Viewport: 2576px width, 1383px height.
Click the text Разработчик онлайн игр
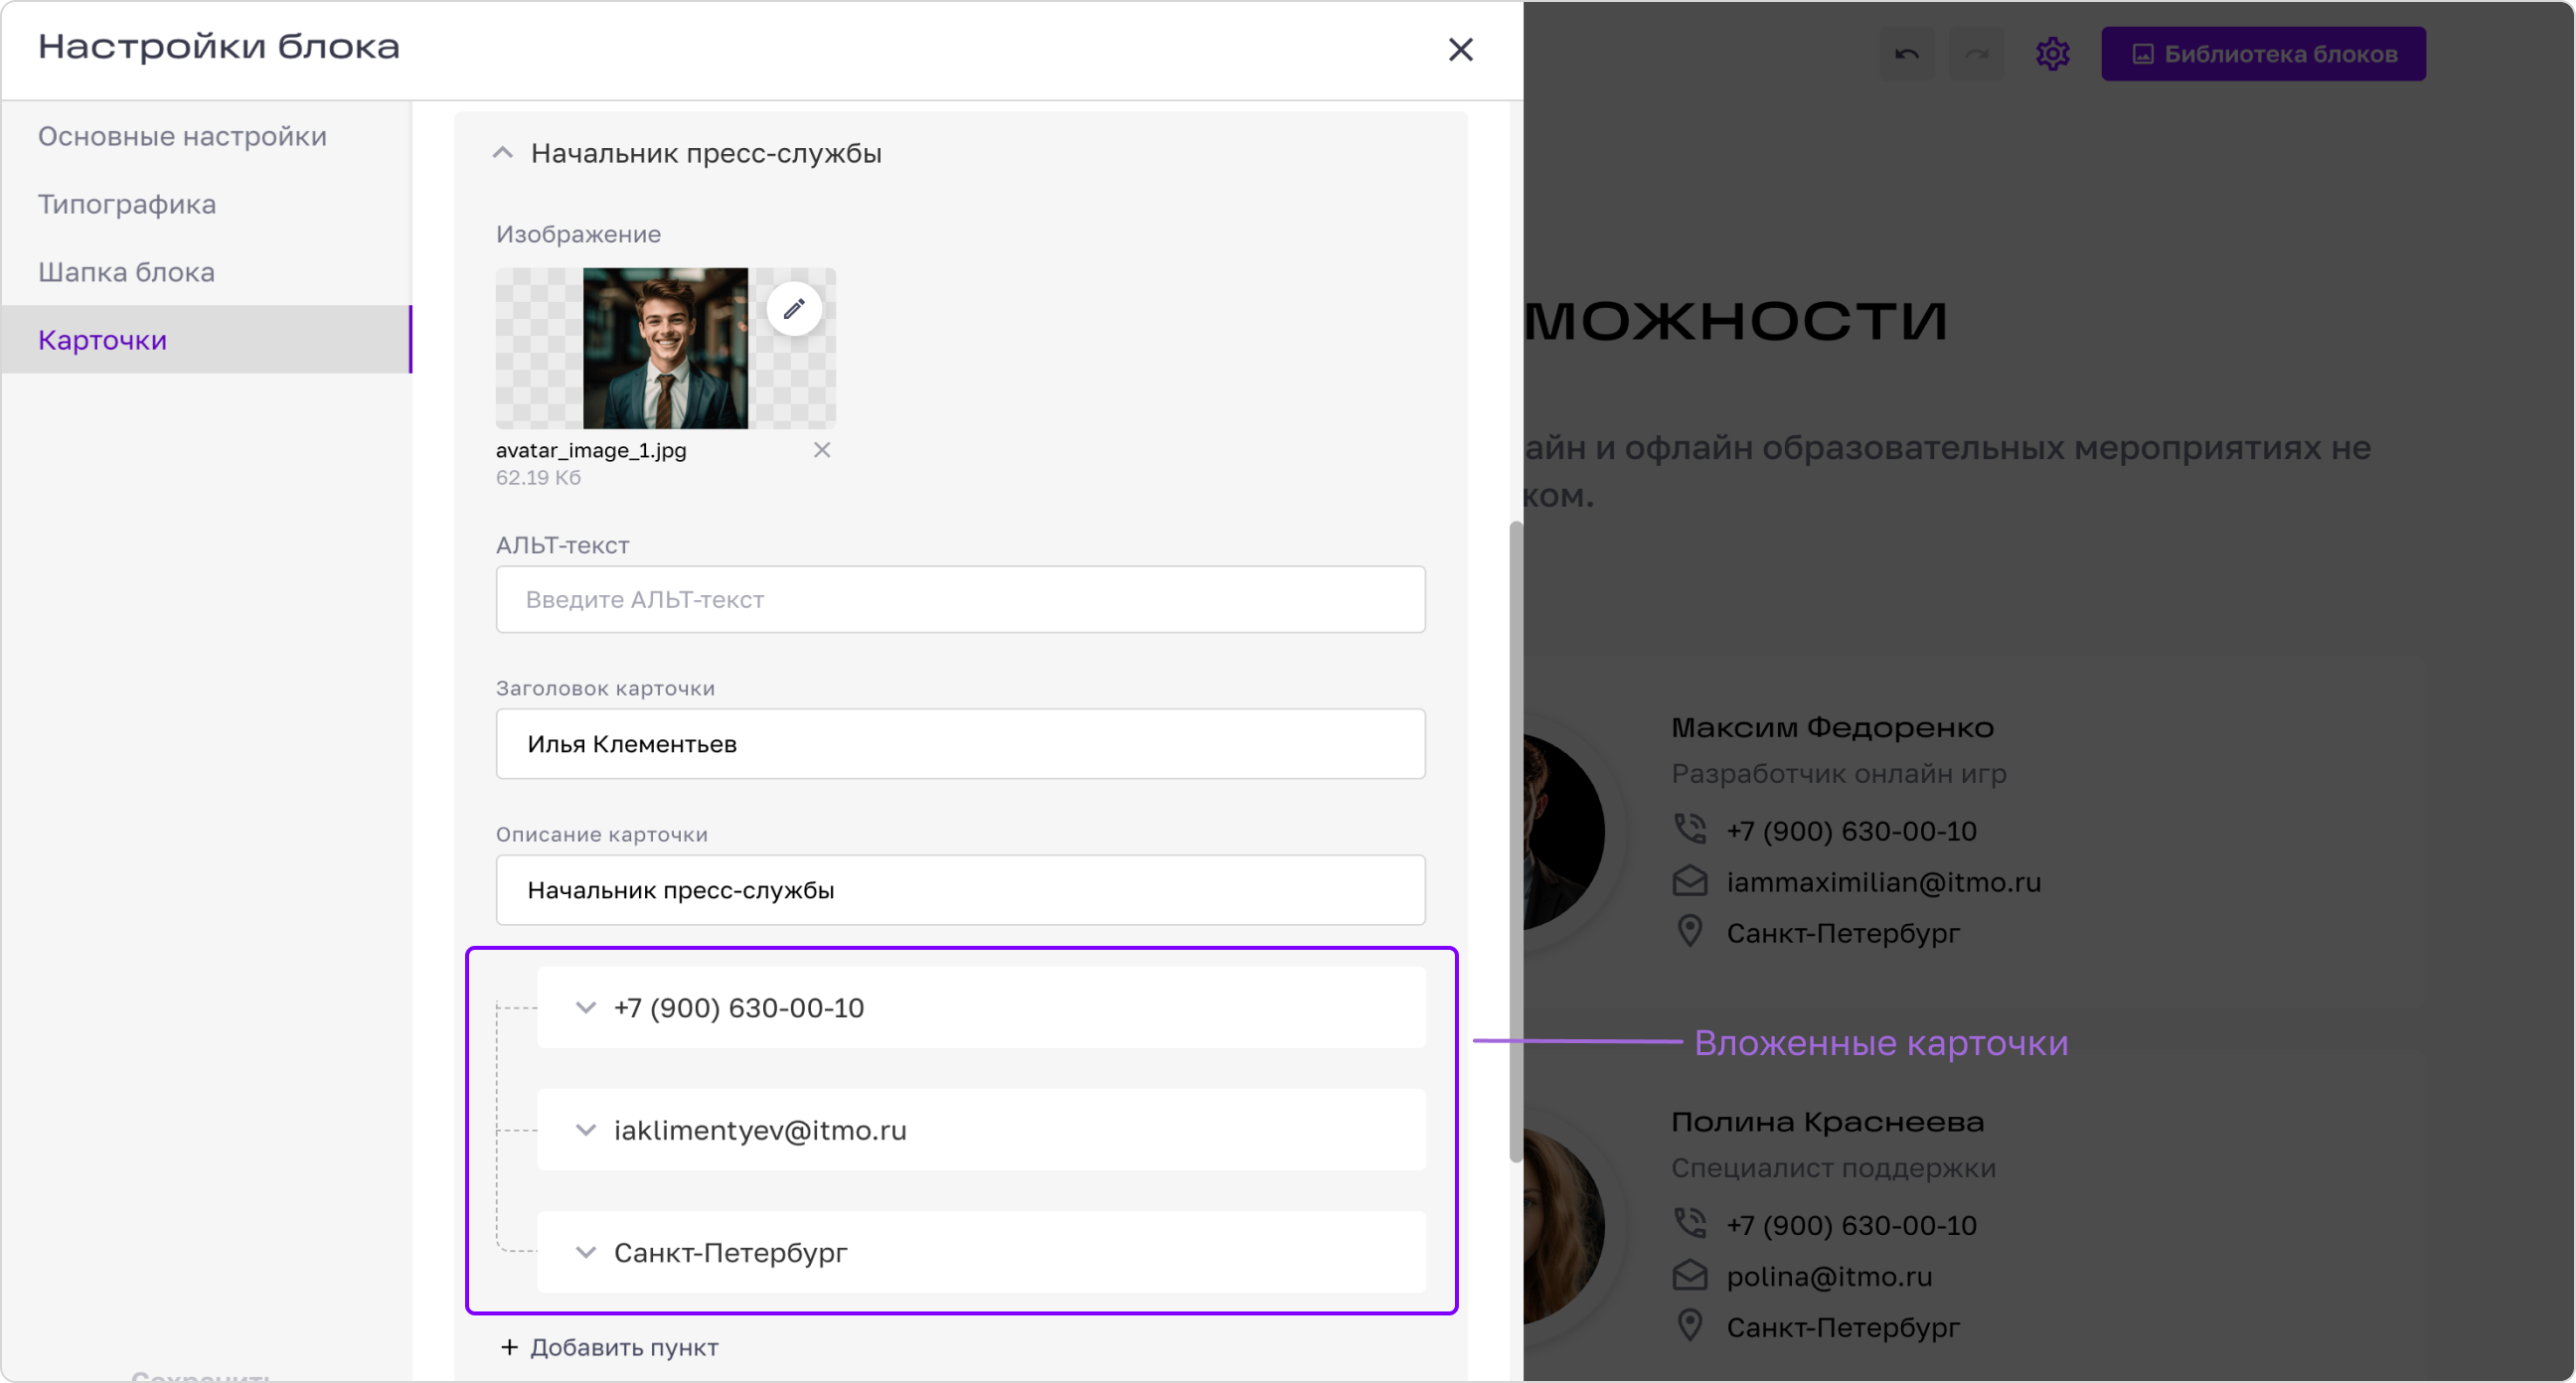(x=1838, y=774)
